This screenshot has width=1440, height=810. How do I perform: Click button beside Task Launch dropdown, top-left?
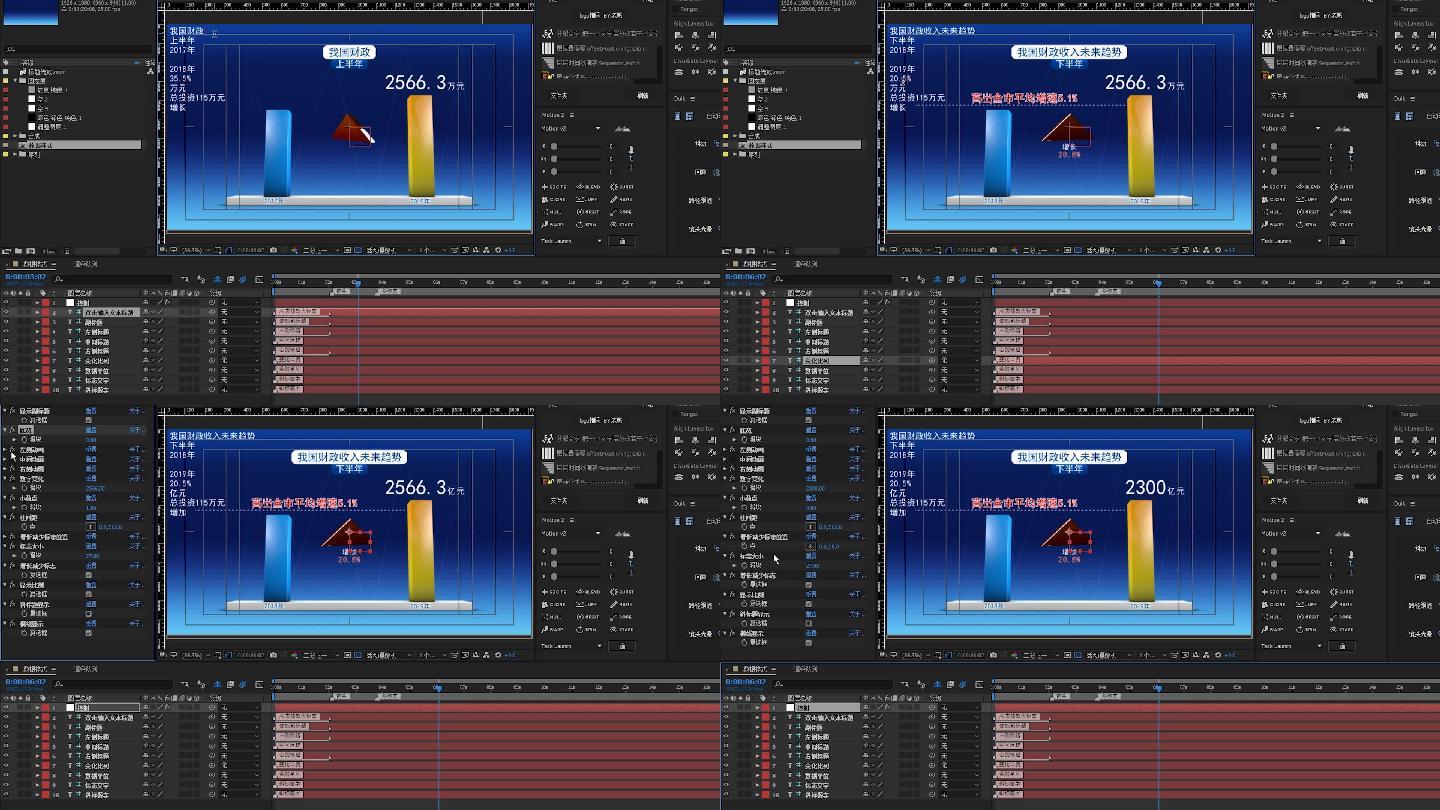622,241
